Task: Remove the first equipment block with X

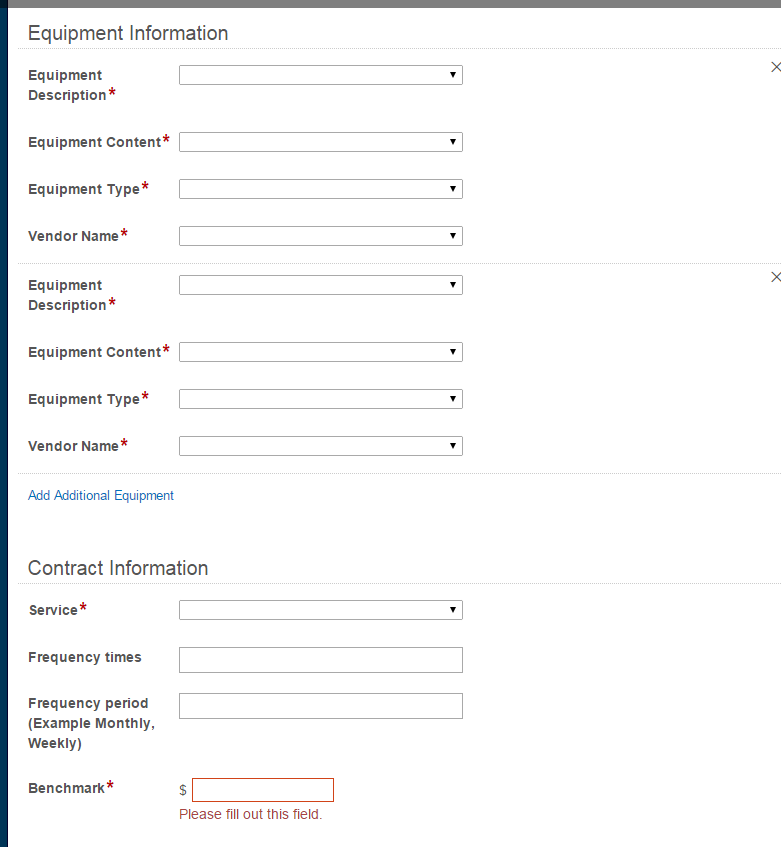Action: click(x=776, y=67)
